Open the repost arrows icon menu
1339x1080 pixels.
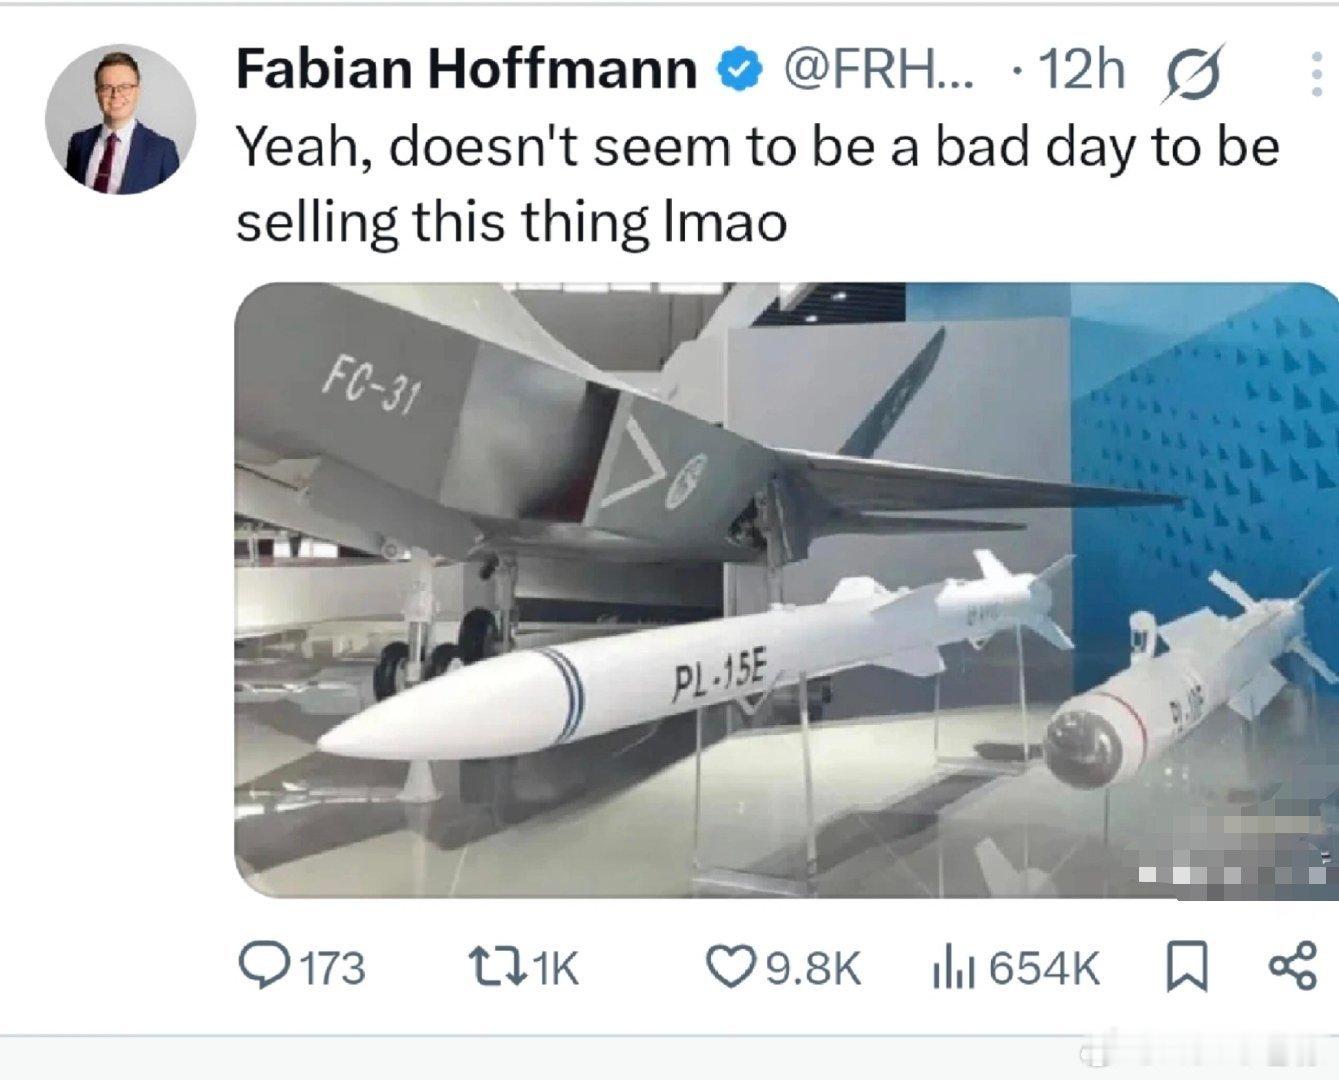point(496,968)
